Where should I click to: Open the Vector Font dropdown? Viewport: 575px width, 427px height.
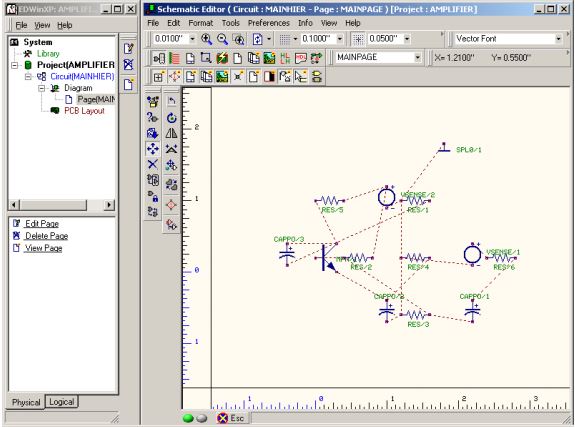point(558,39)
